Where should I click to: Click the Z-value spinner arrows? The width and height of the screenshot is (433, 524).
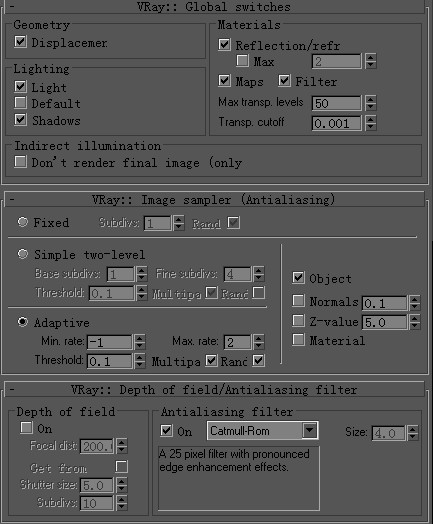coord(415,322)
